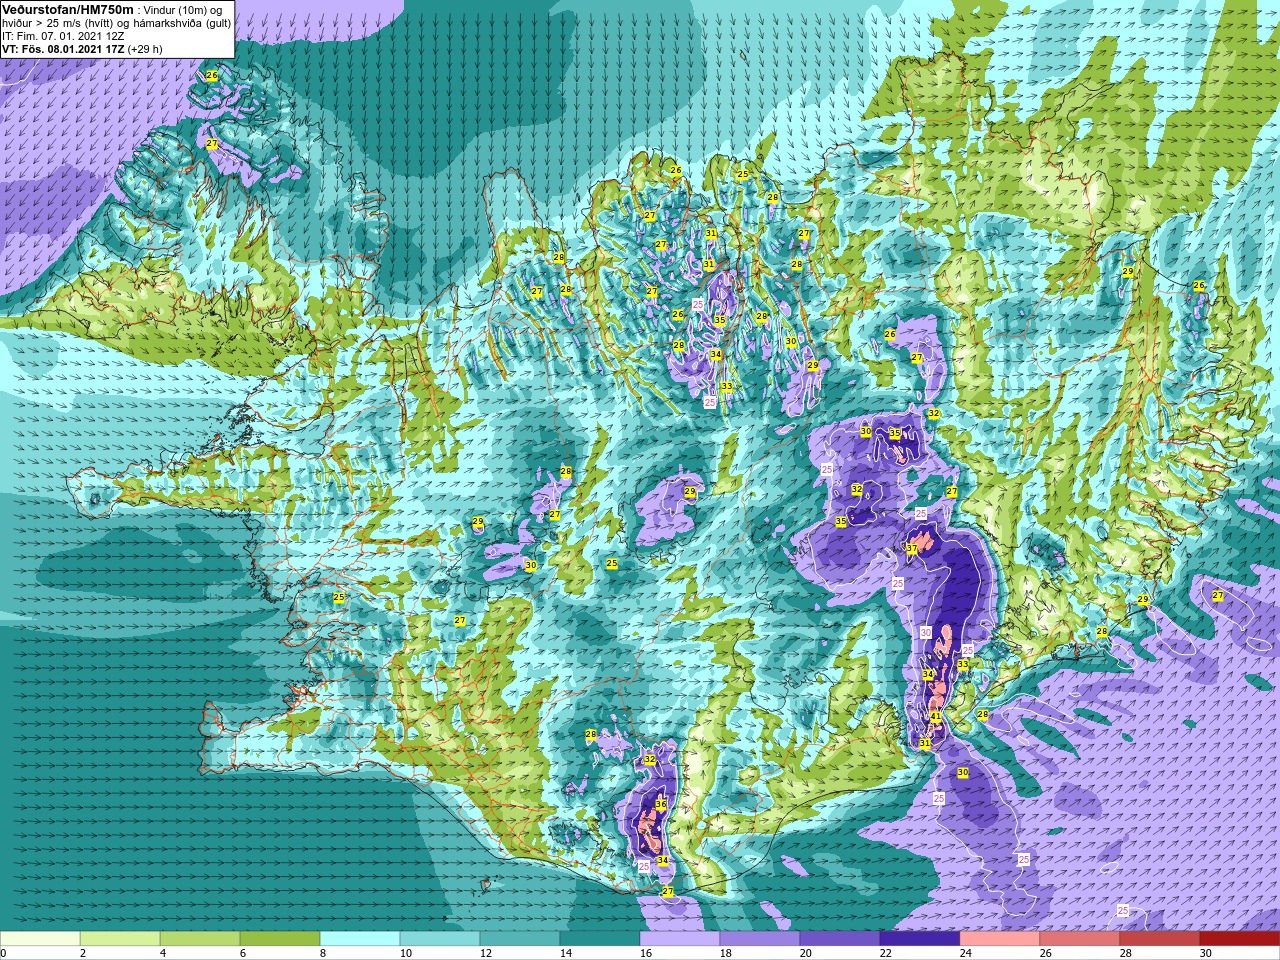Click the legend tick label 14
The width and height of the screenshot is (1280, 960).
[x=565, y=954]
